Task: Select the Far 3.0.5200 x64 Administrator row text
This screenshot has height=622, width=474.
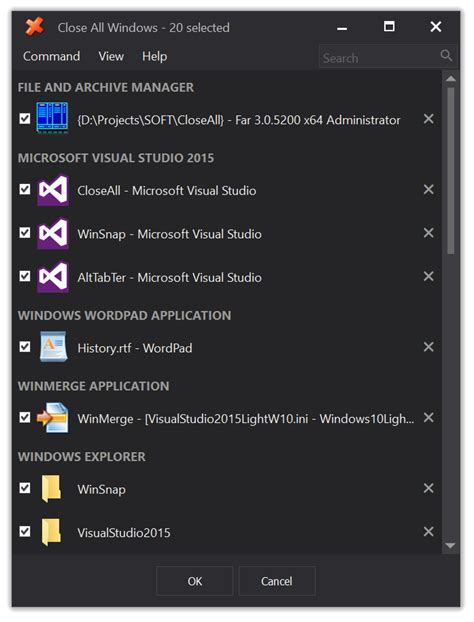Action: click(239, 120)
